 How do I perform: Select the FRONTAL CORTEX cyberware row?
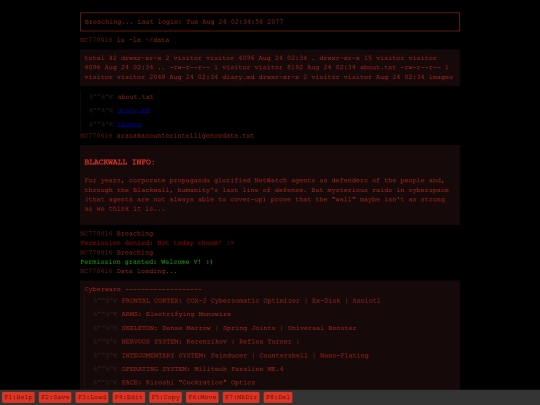[251, 301]
